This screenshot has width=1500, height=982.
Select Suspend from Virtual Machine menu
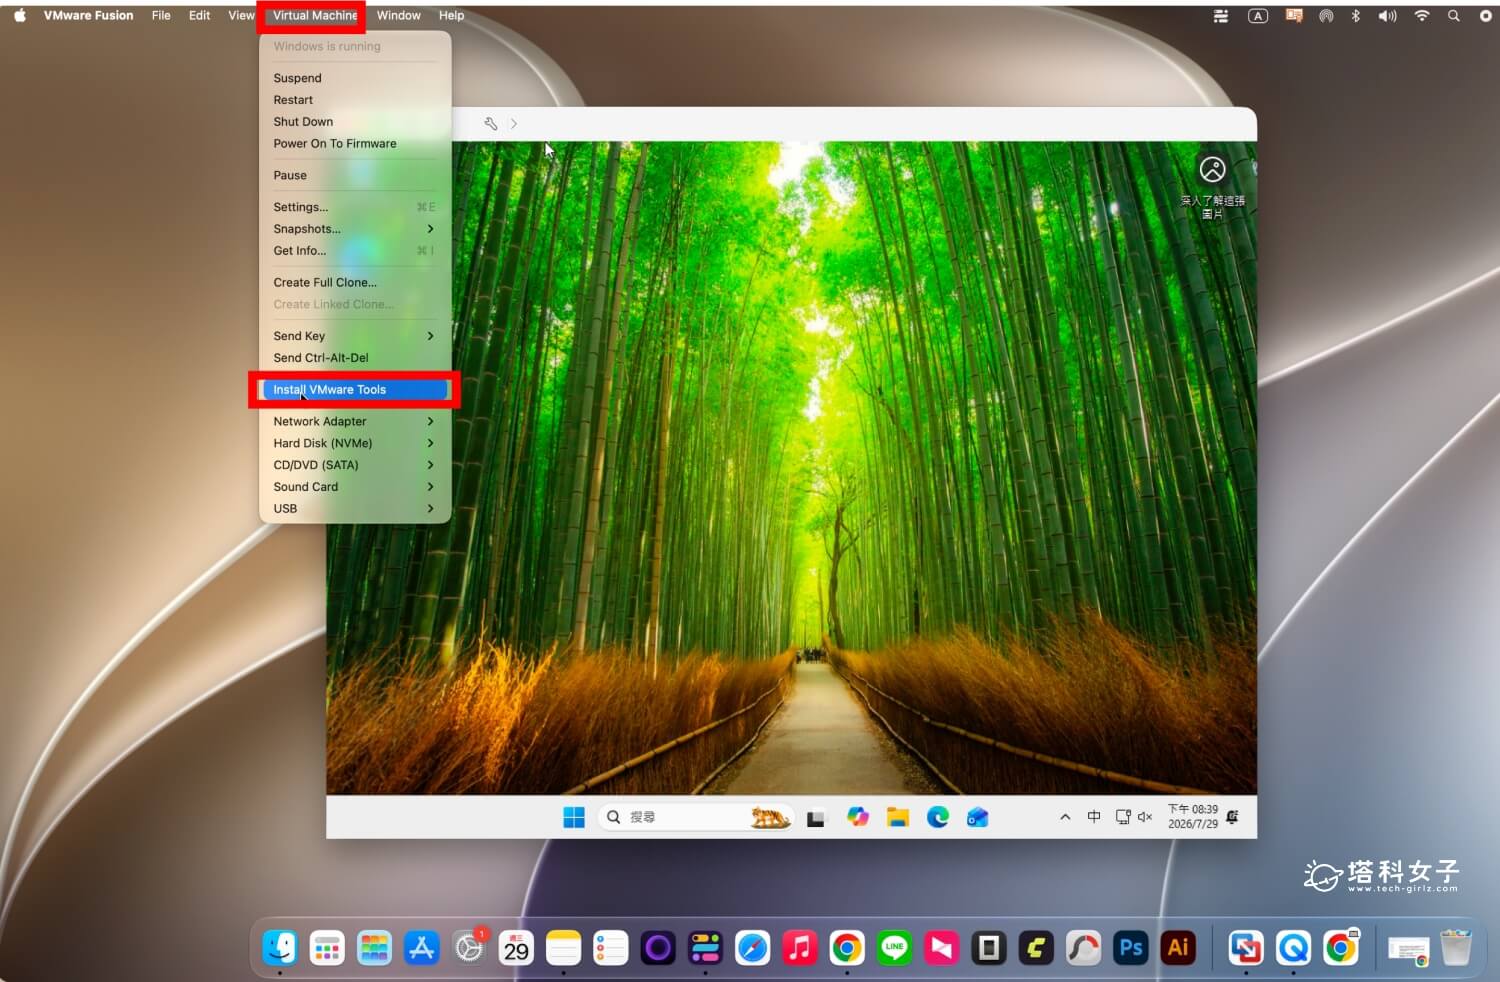click(355, 78)
